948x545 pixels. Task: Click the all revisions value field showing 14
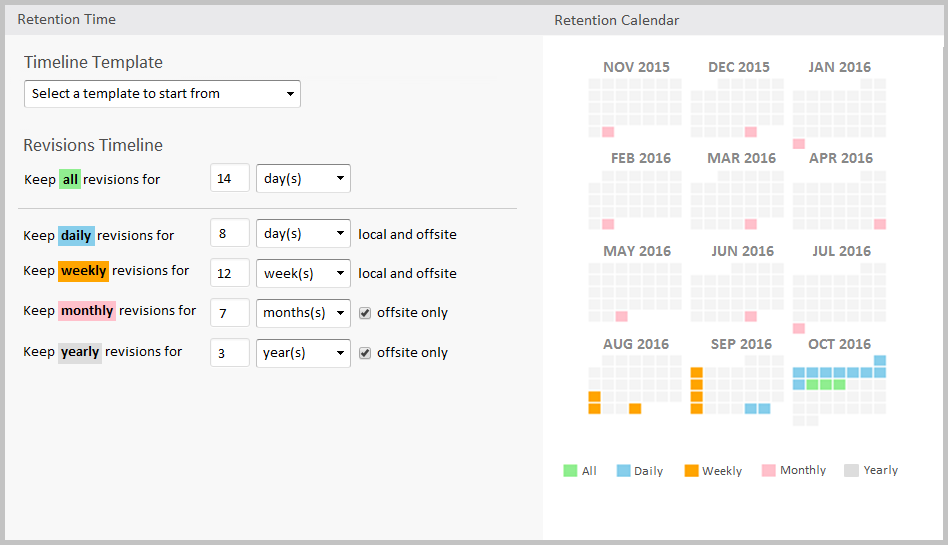(x=230, y=179)
